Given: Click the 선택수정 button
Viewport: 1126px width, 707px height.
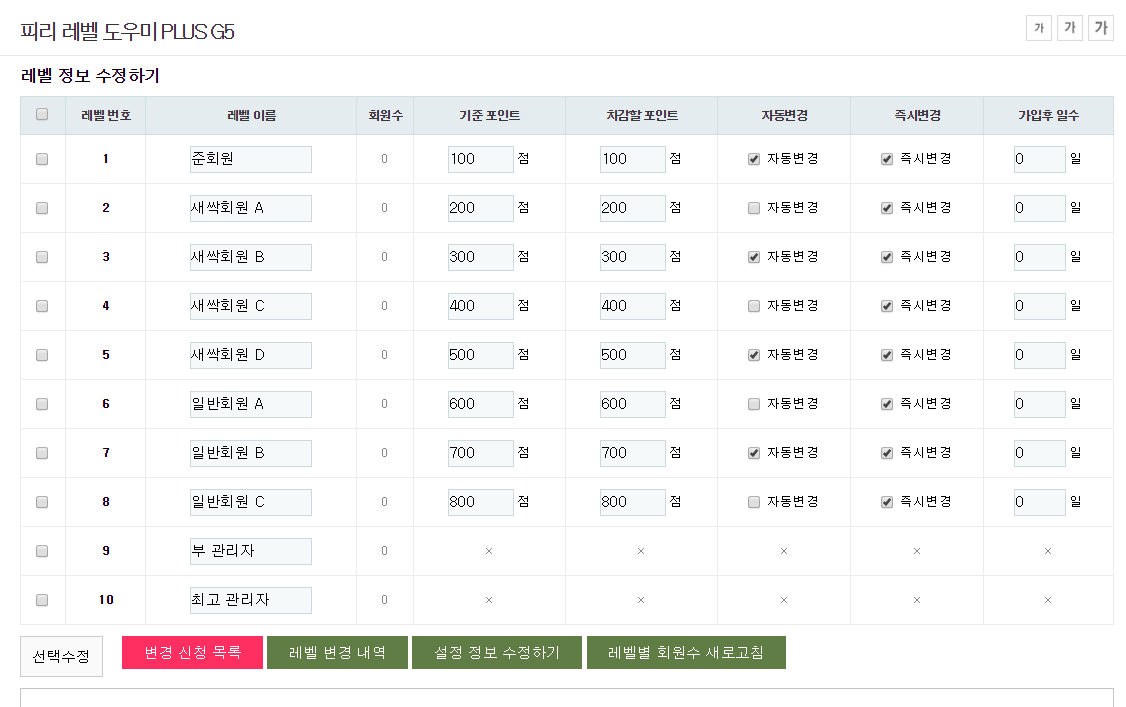Looking at the screenshot, I should (x=61, y=656).
